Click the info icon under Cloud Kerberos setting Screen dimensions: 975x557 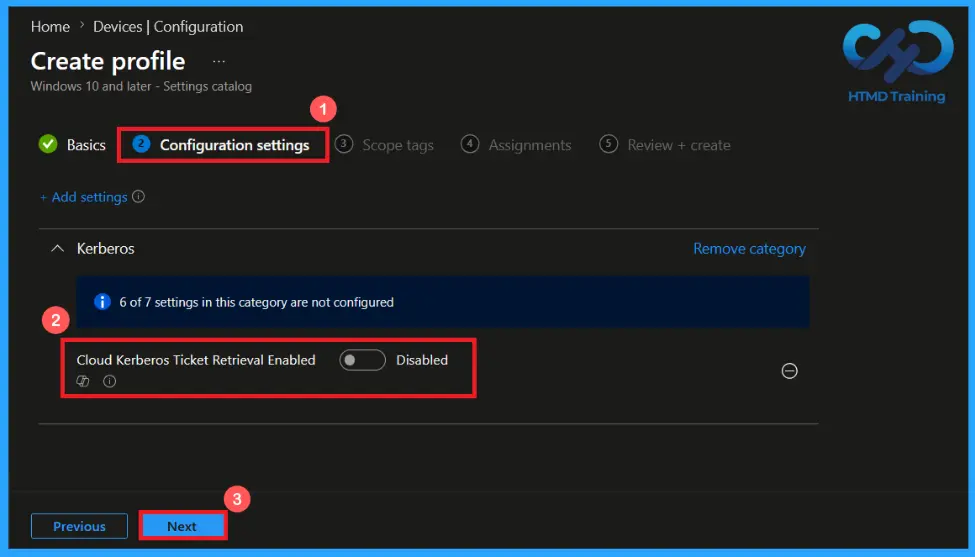point(109,381)
